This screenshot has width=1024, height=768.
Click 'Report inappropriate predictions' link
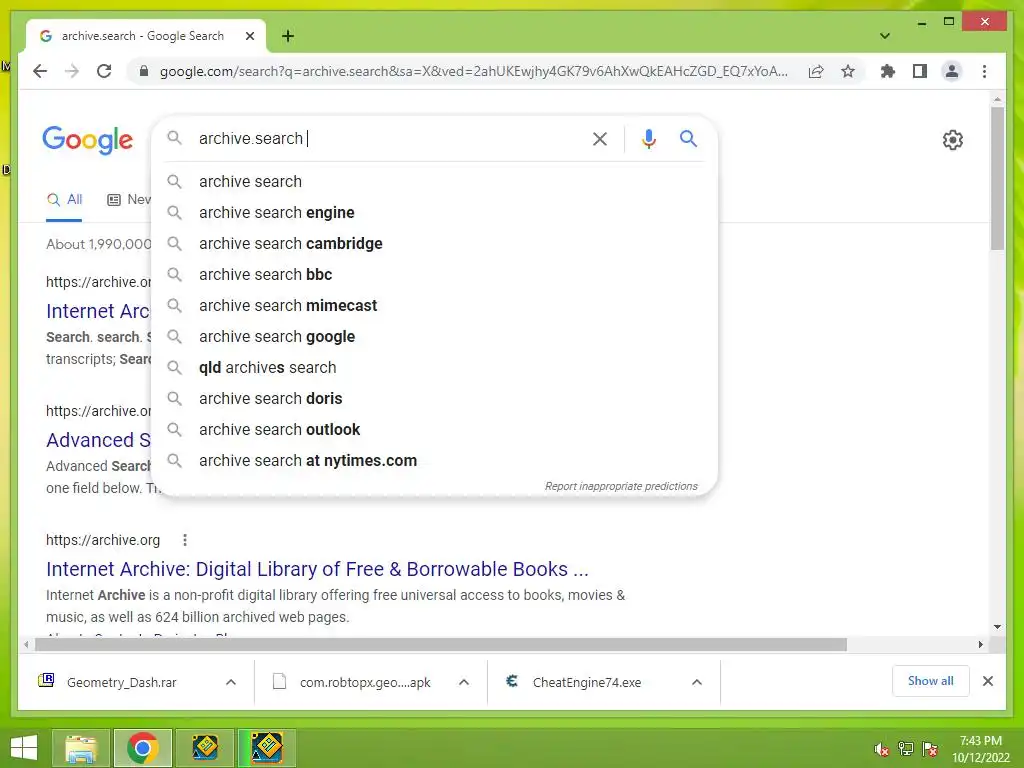pos(621,487)
